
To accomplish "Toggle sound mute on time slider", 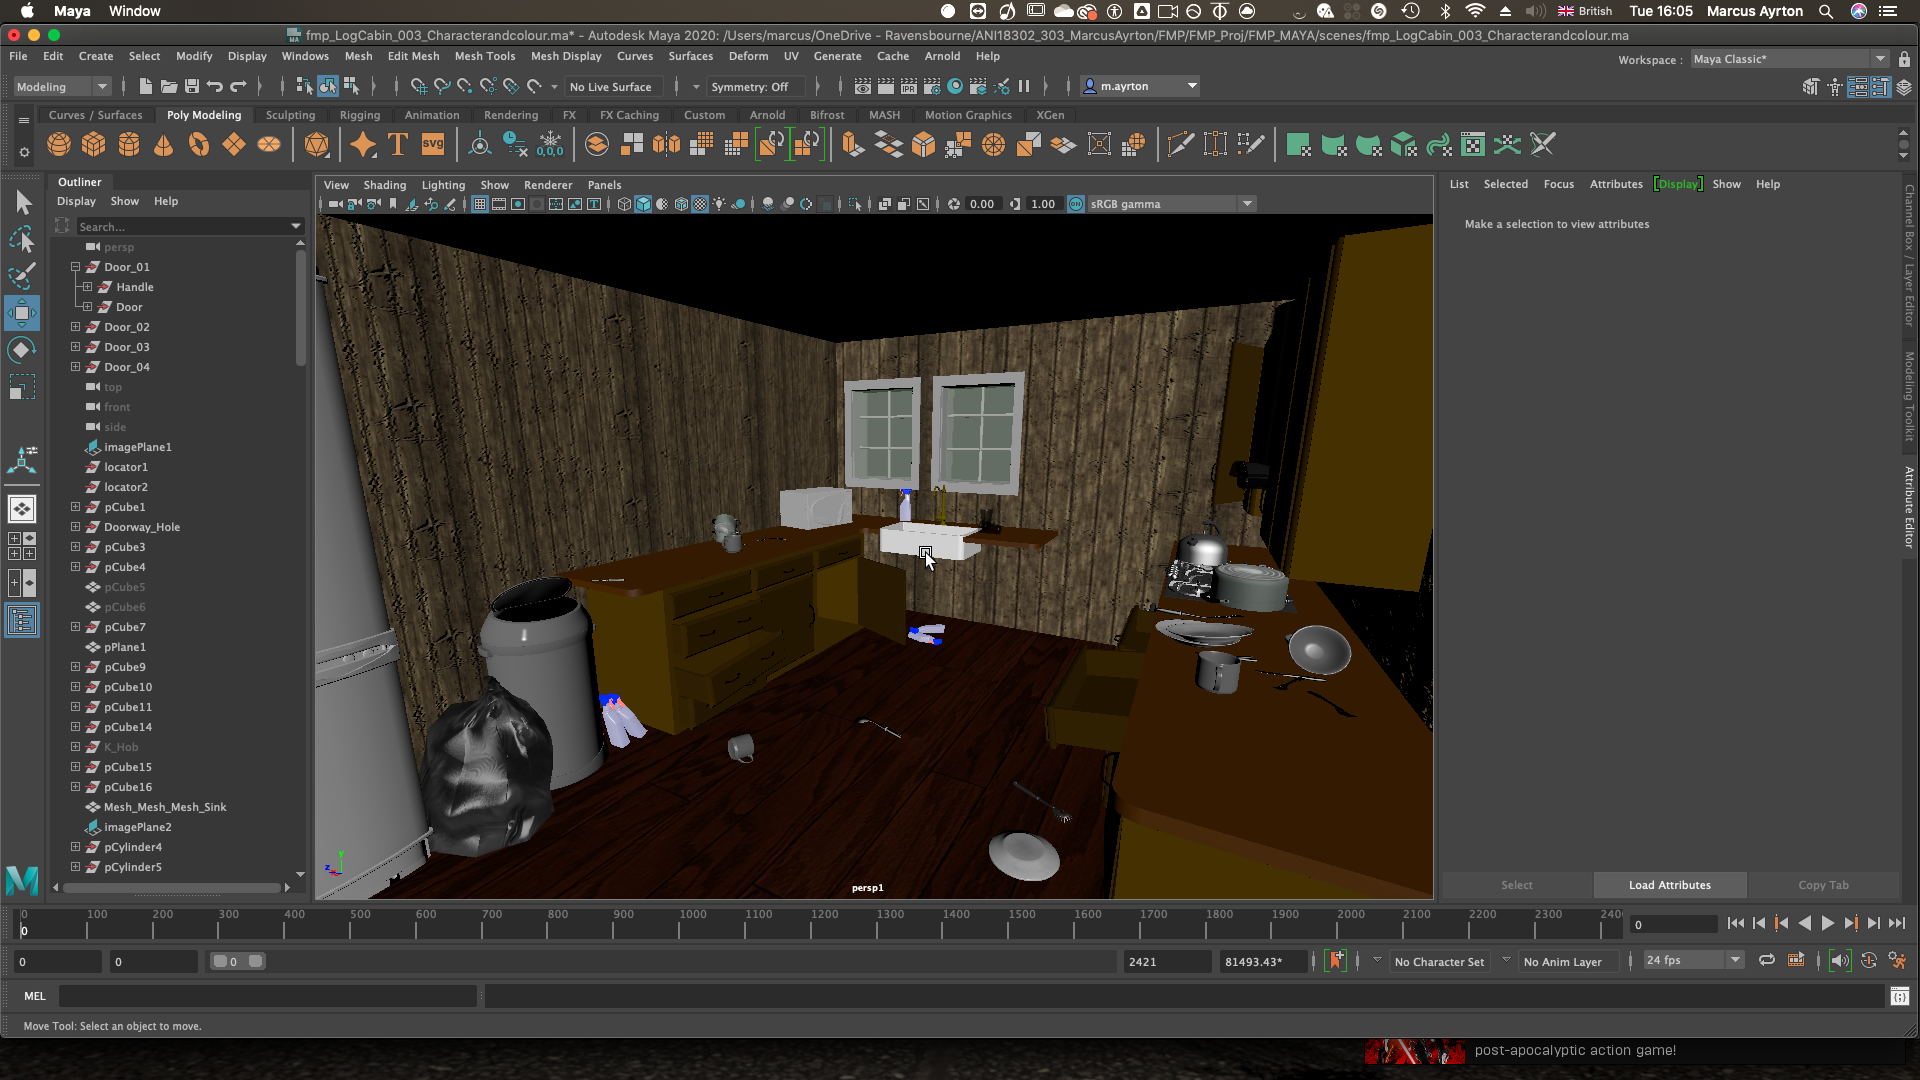I will pos(1840,961).
